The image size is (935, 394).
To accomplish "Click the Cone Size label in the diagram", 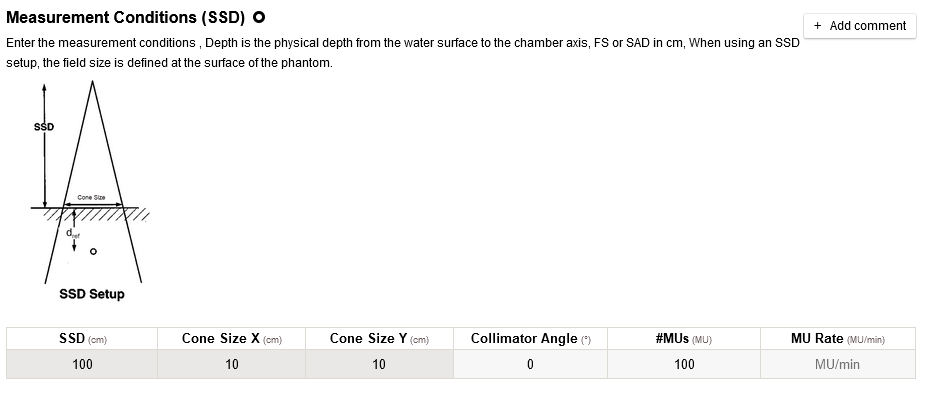I will 91,197.
